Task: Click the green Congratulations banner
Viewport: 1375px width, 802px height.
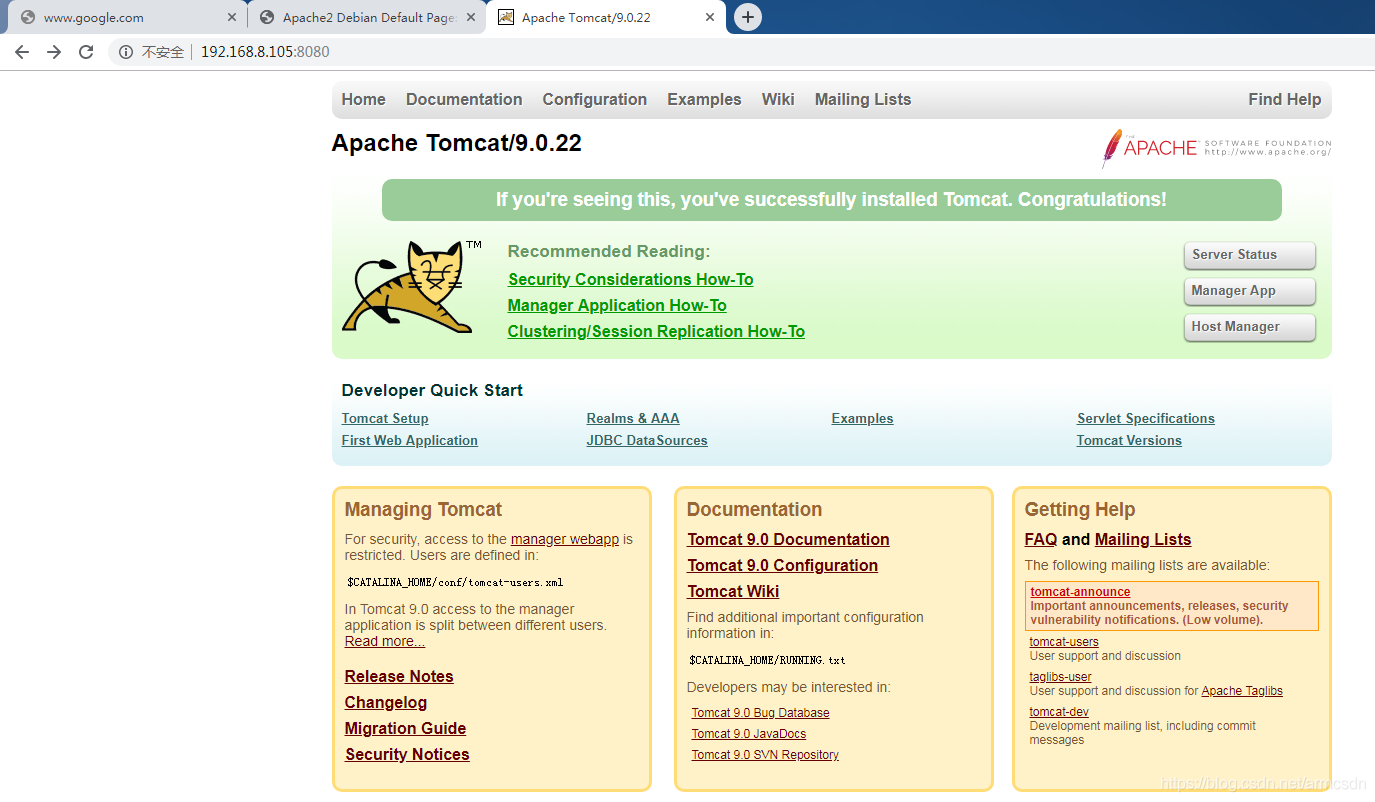Action: point(831,200)
